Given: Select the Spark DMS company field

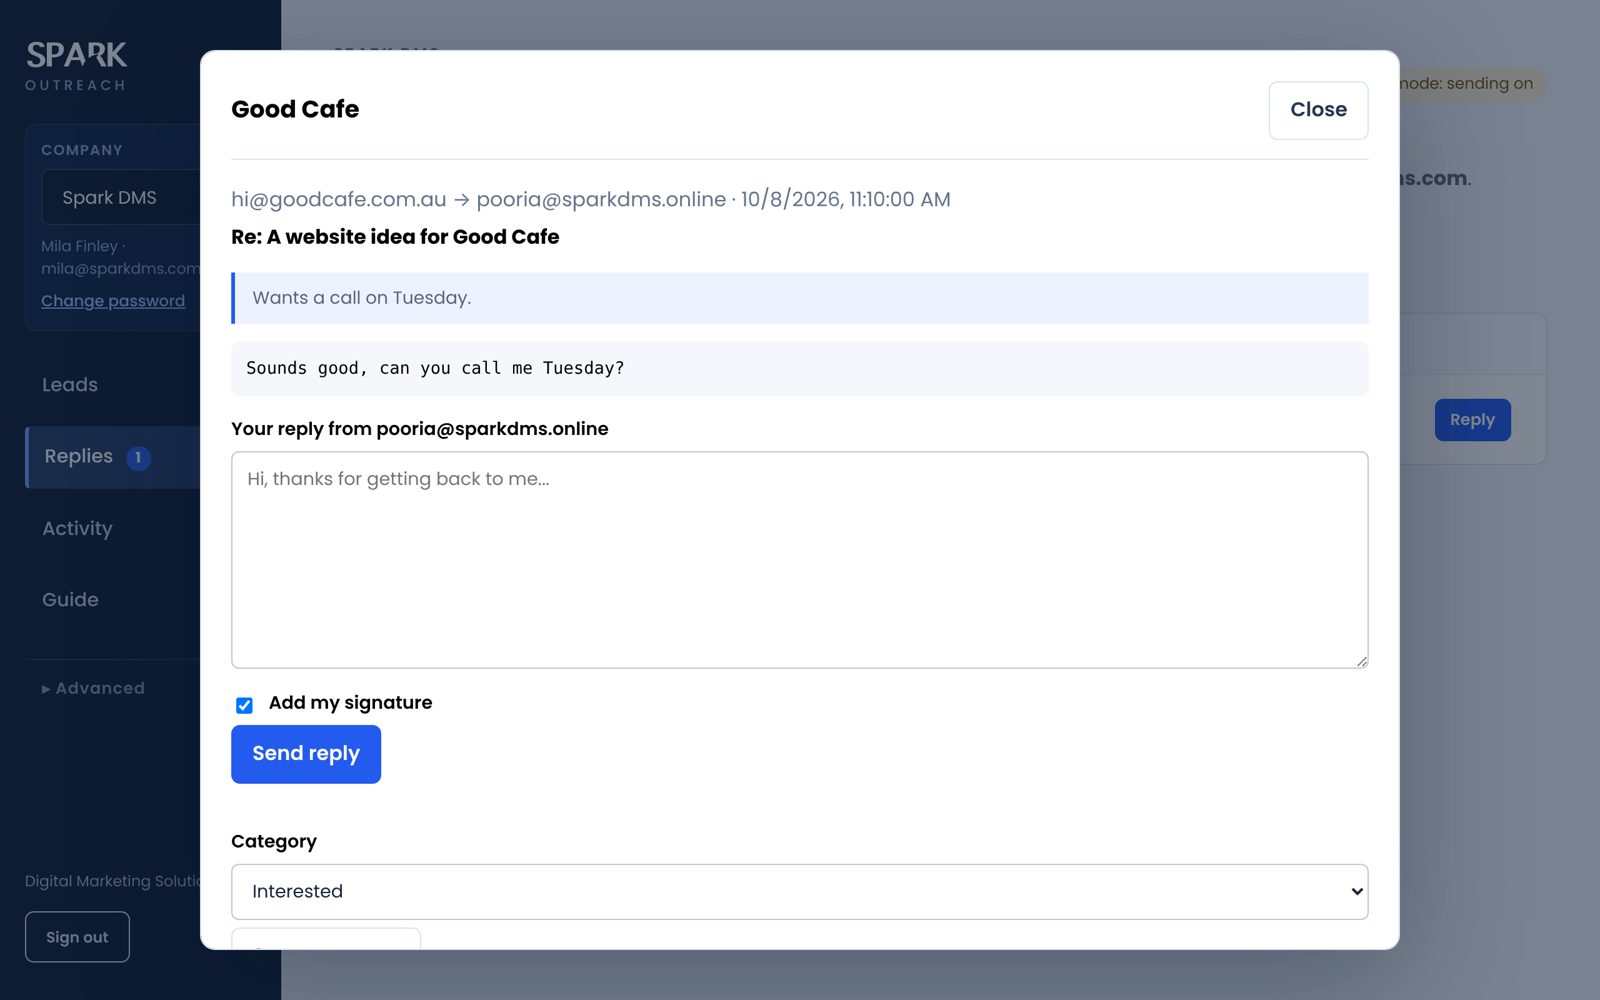Looking at the screenshot, I should (x=120, y=198).
